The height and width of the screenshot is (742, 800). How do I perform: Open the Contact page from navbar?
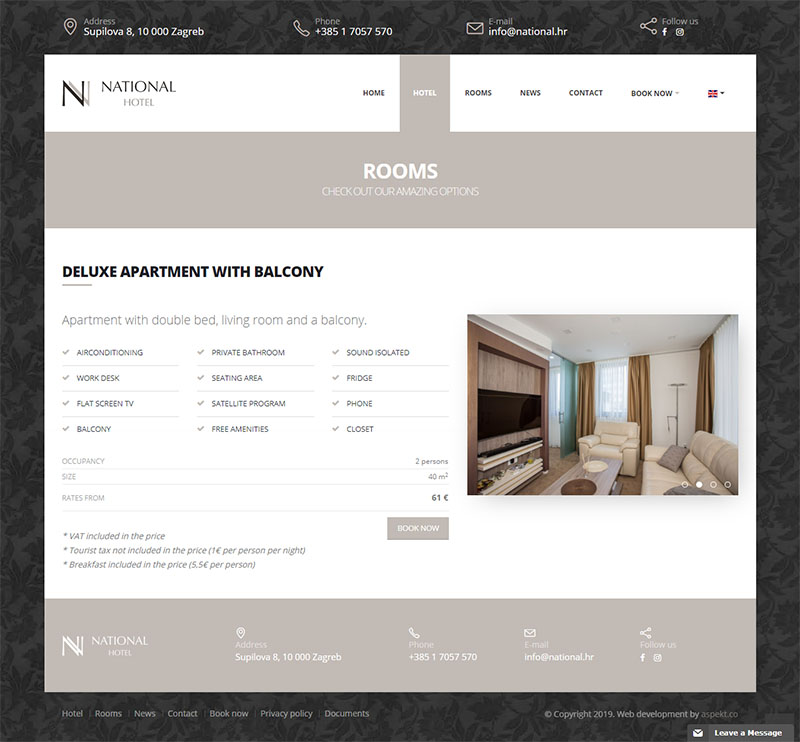[585, 93]
